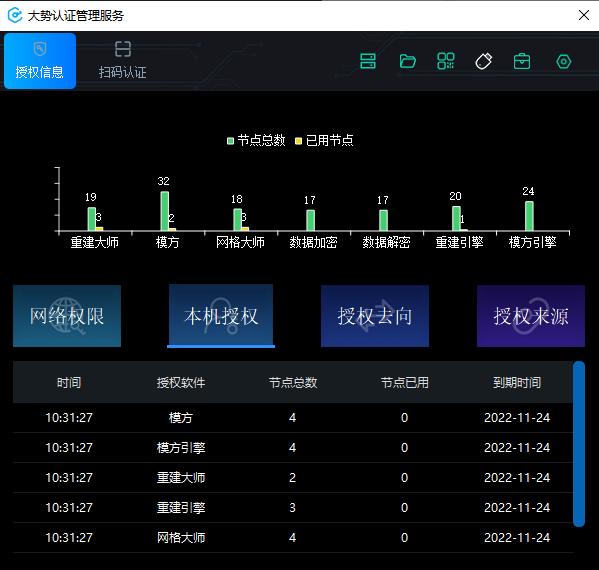
Task: Select the 本机授权 card
Action: click(221, 316)
